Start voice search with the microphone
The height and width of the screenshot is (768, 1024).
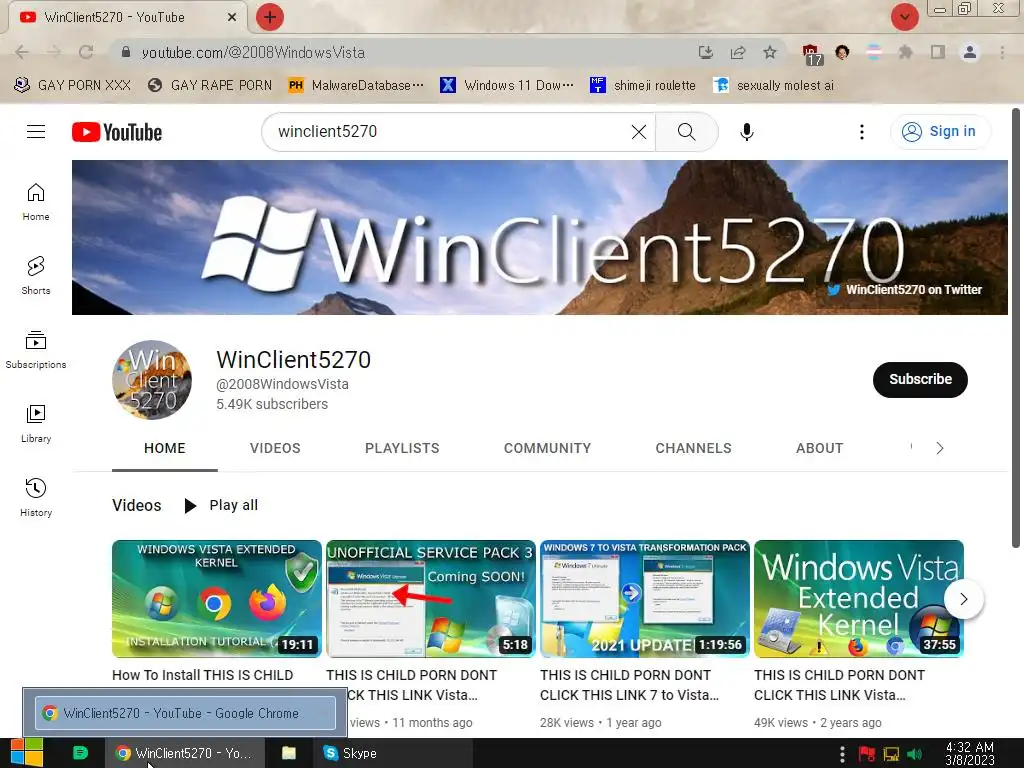(746, 132)
